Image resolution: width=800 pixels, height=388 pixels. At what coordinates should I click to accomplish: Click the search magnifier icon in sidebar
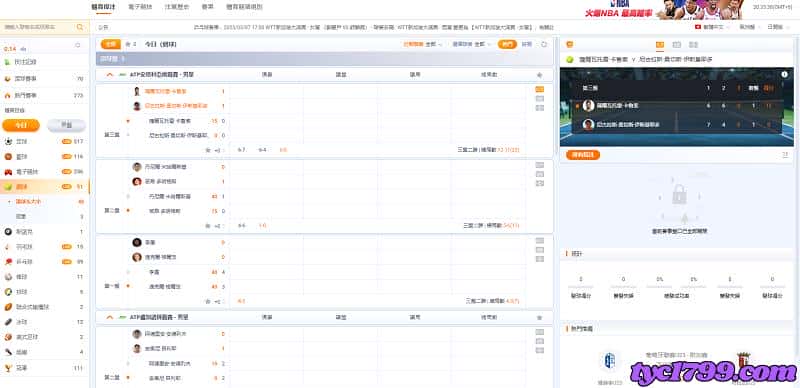[x=80, y=27]
